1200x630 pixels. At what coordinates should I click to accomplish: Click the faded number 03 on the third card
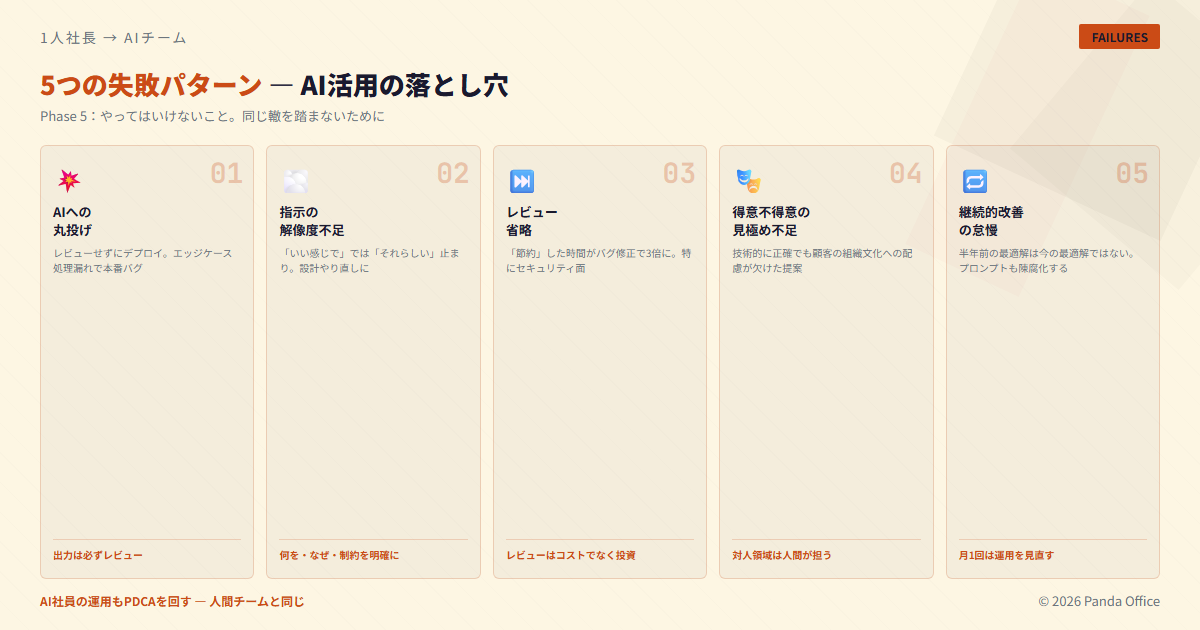click(x=678, y=173)
